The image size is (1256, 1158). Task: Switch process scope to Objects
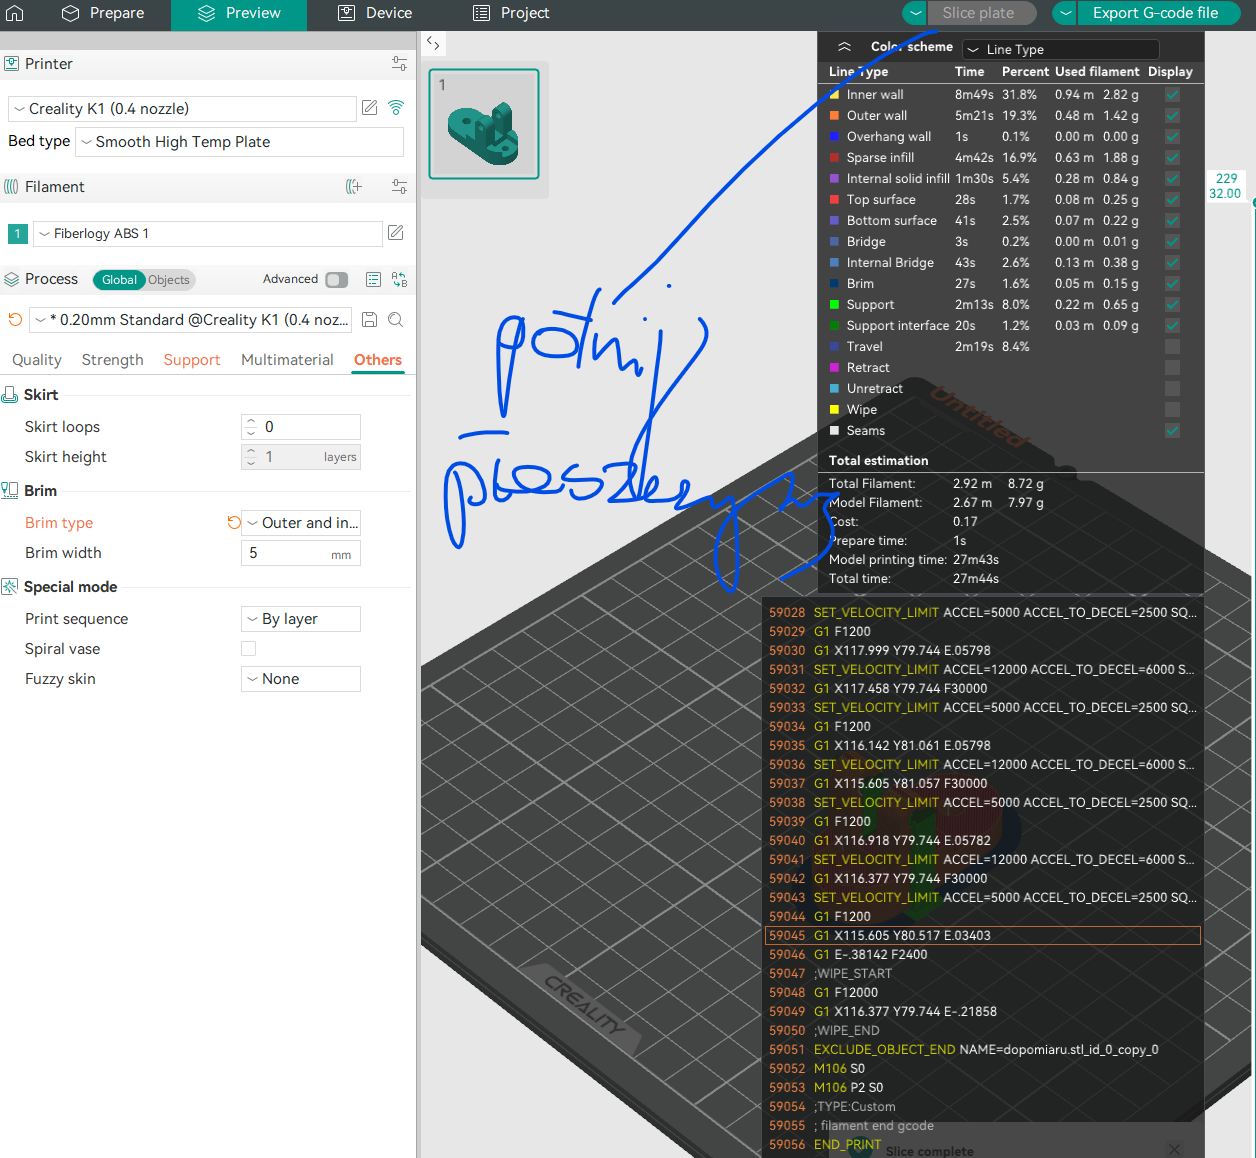[169, 280]
